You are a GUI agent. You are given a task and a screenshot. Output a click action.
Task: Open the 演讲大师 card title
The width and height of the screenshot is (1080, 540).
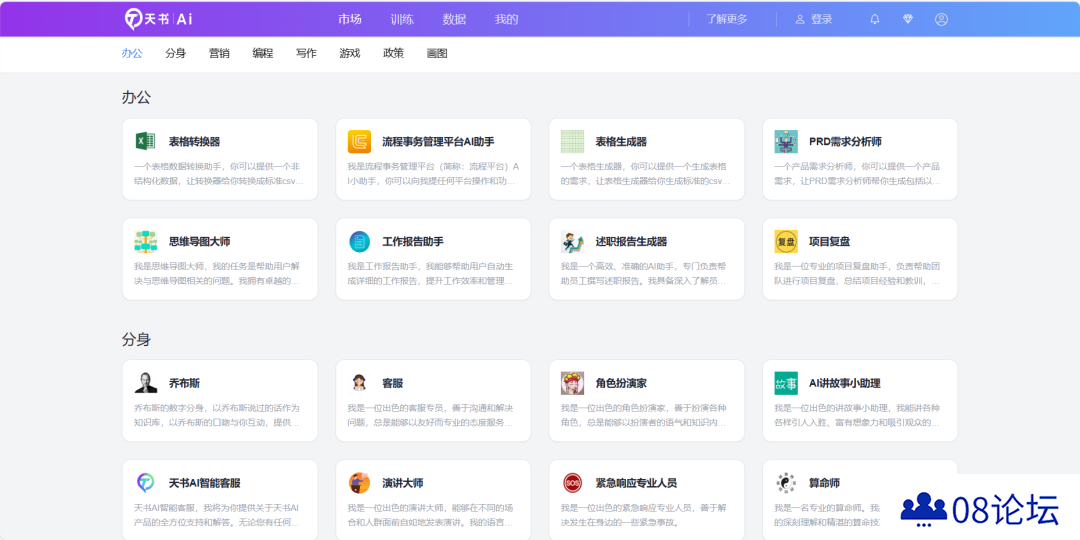pos(403,484)
